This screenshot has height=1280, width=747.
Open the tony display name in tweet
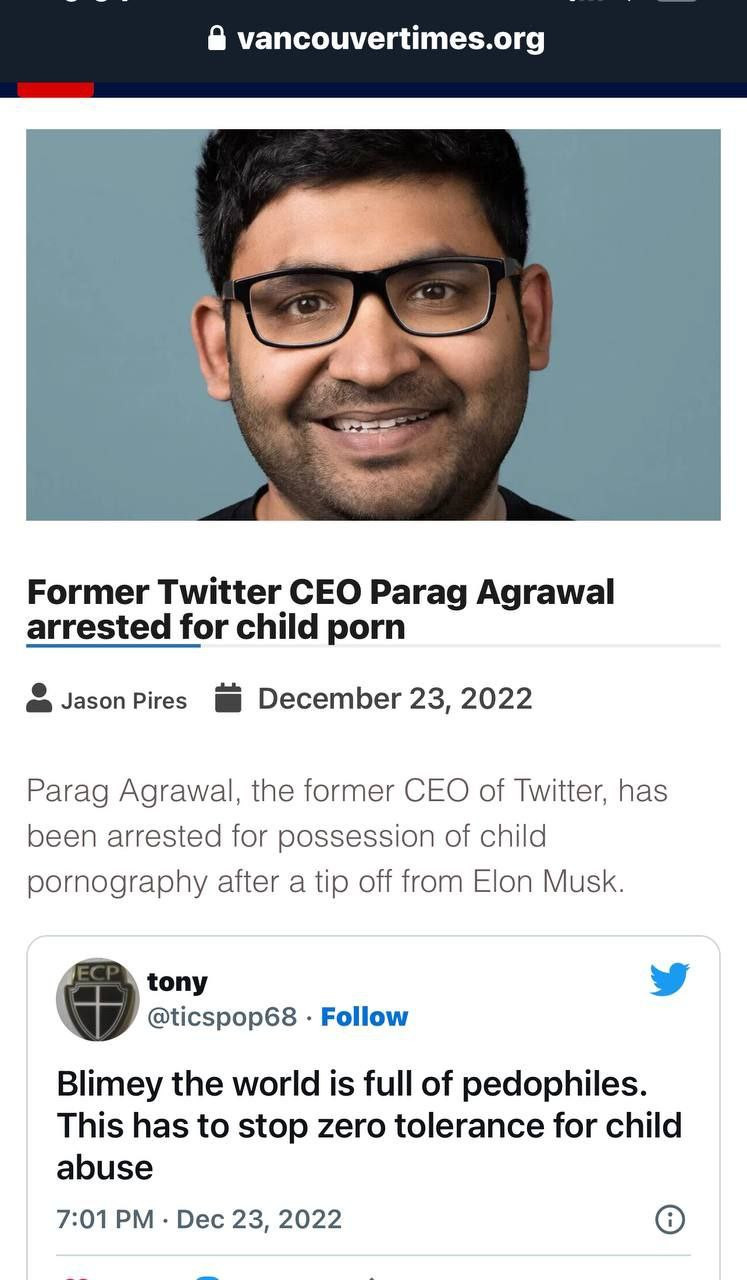pos(177,982)
